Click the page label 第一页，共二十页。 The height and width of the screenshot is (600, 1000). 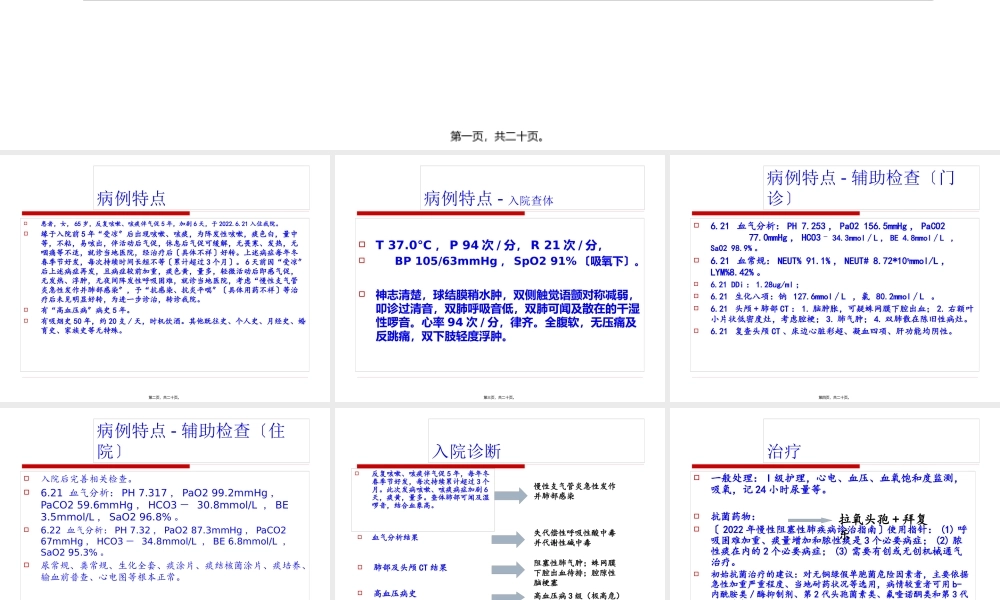(497, 136)
